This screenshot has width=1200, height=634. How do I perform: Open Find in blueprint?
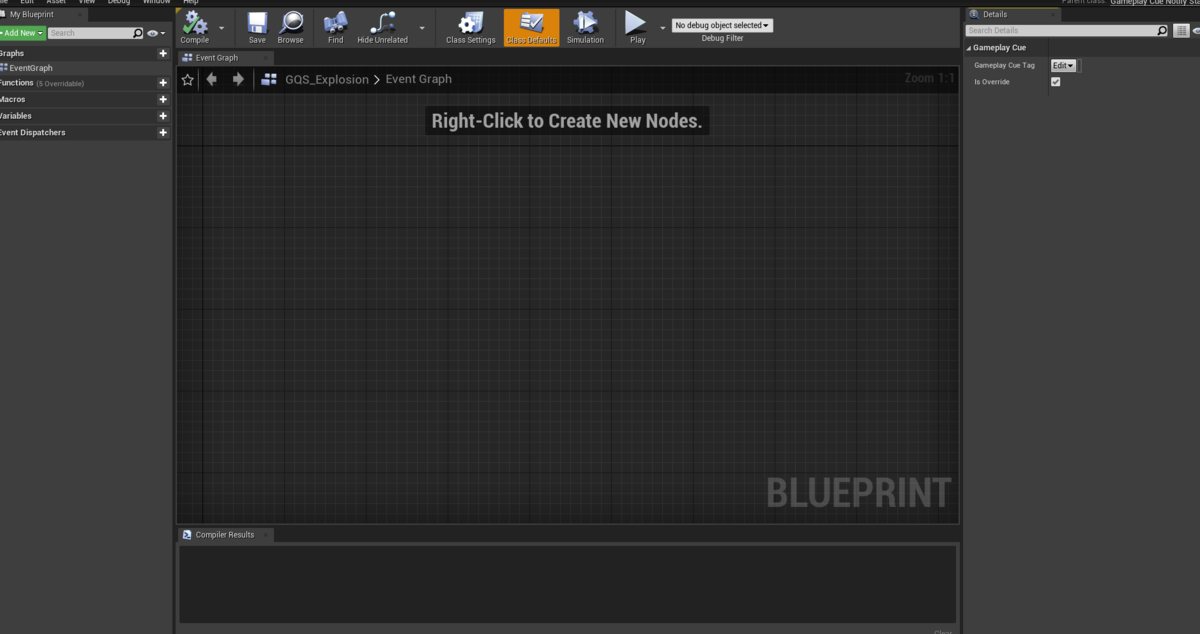[x=335, y=27]
